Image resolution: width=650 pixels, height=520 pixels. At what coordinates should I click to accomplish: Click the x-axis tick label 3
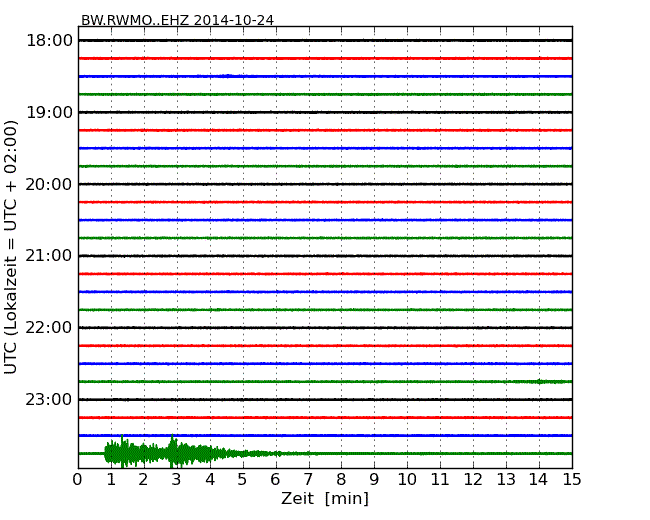click(x=177, y=480)
